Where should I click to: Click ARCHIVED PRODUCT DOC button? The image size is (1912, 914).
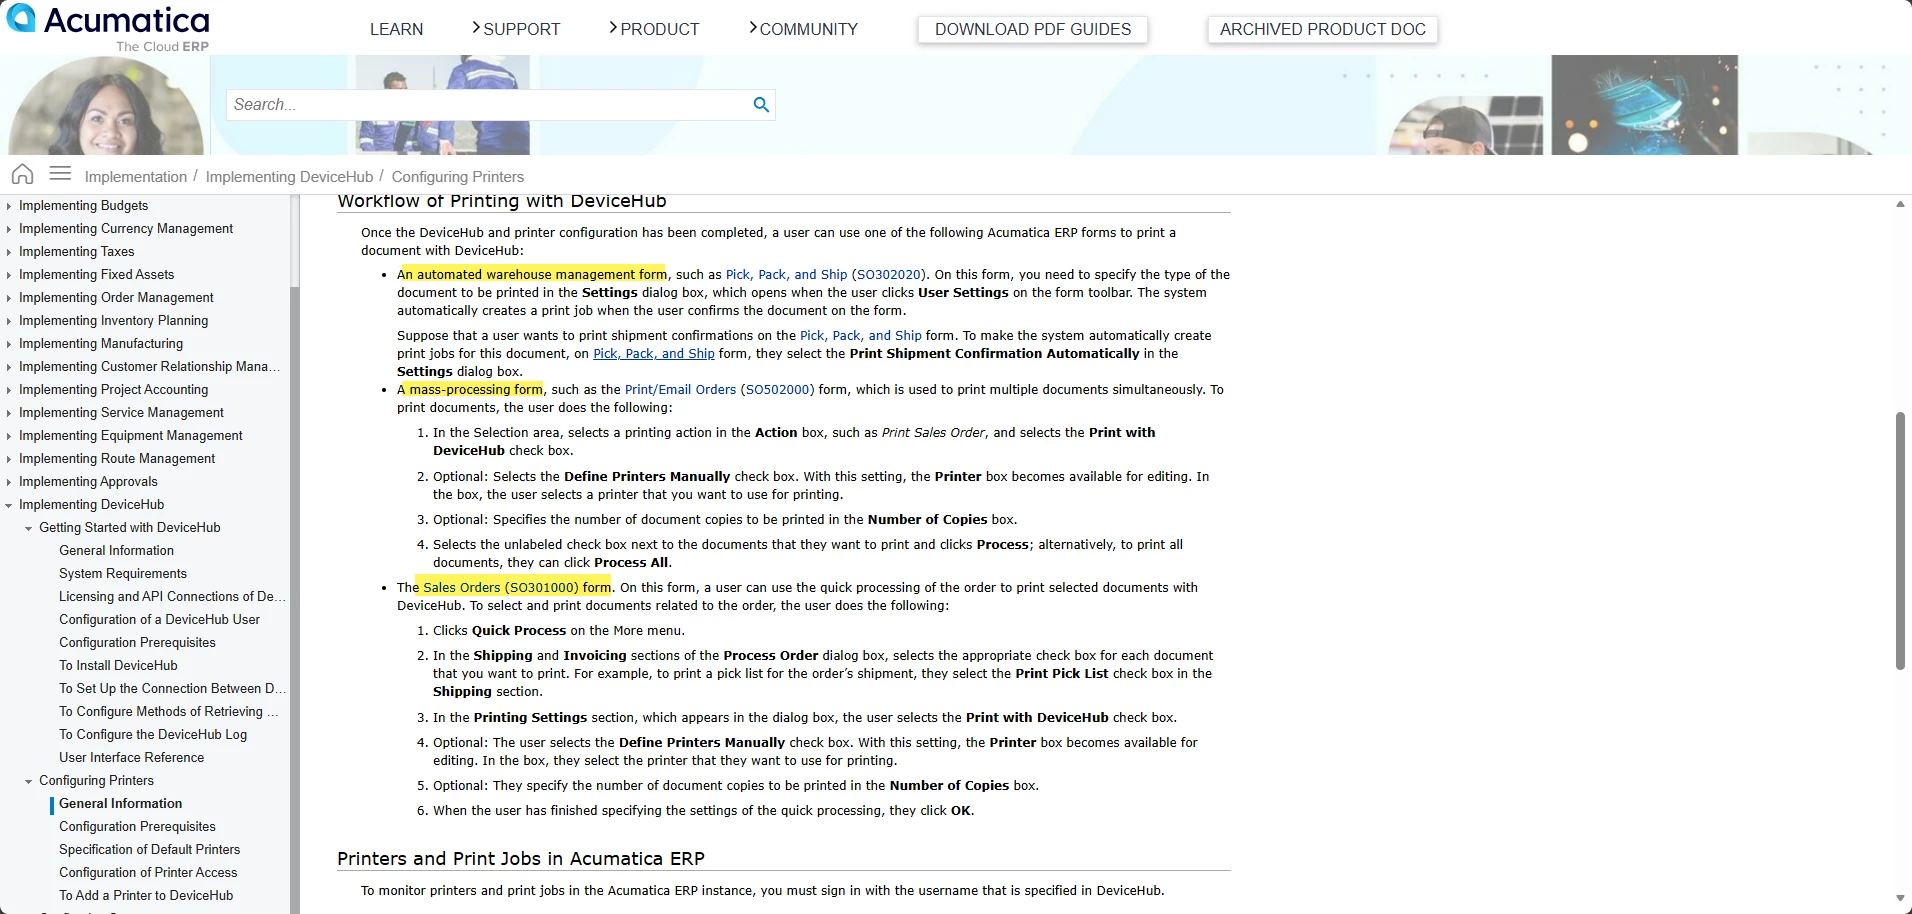point(1323,29)
